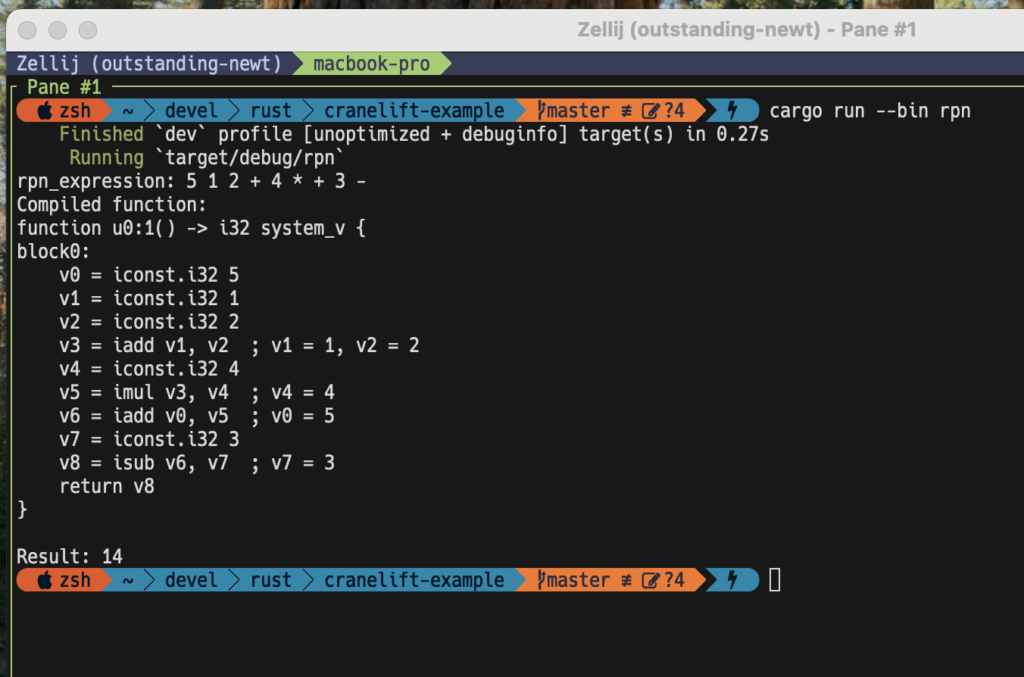Click the lightning bolt icon in the top prompt

point(732,110)
